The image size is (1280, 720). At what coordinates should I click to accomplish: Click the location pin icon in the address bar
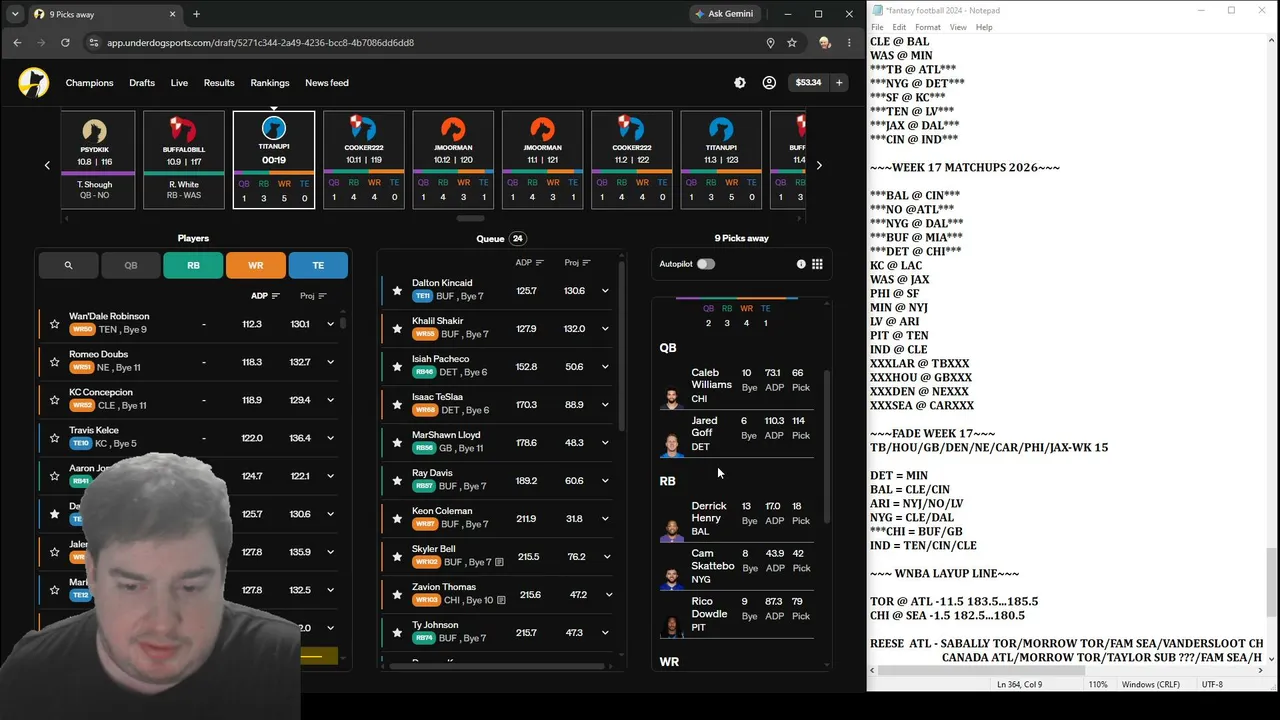[x=770, y=43]
